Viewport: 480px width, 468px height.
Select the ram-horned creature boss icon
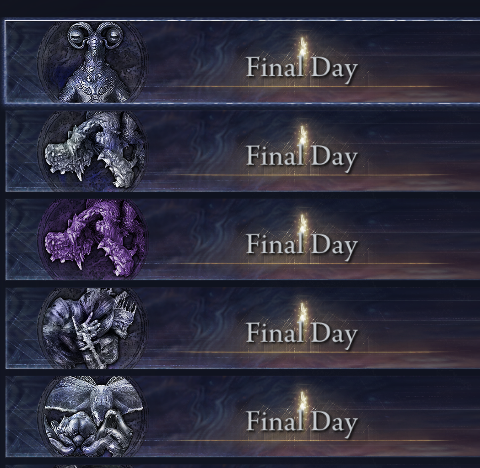tap(92, 62)
